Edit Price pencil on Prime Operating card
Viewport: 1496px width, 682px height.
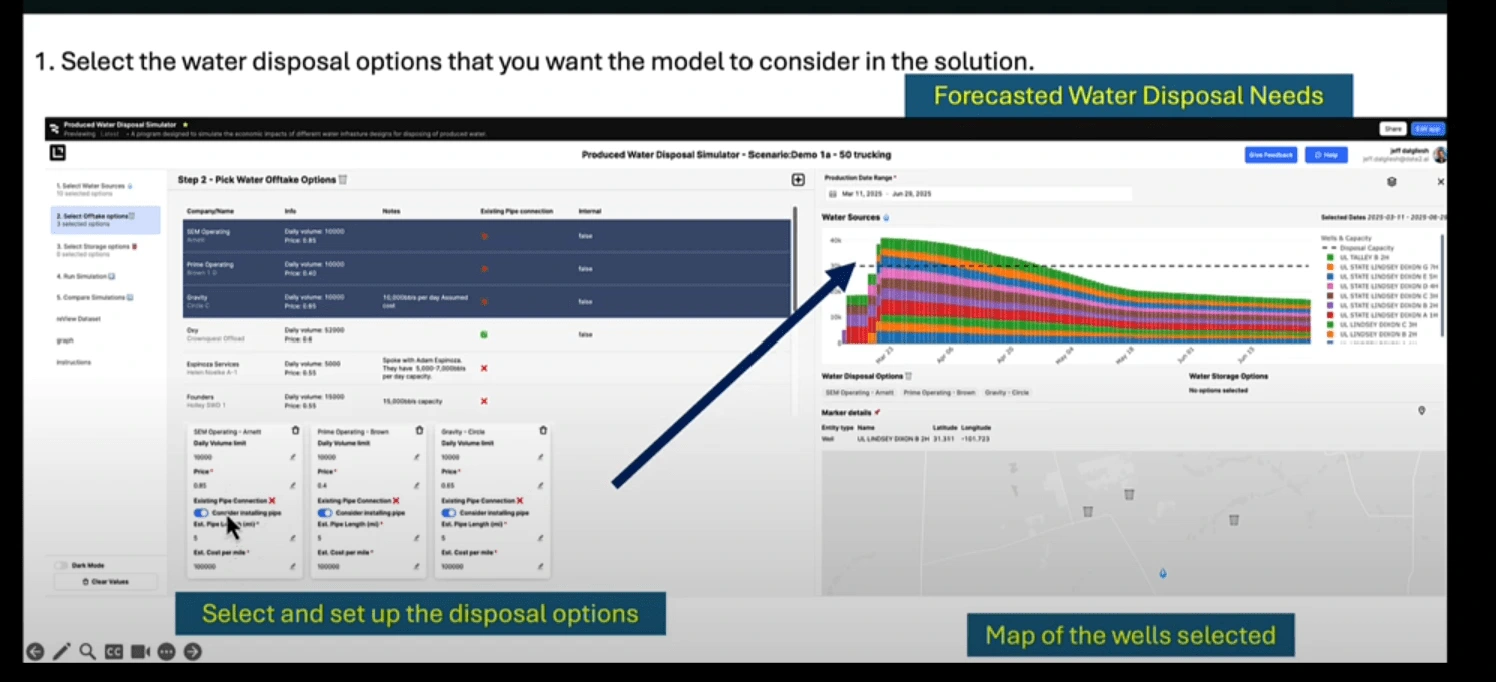417,485
